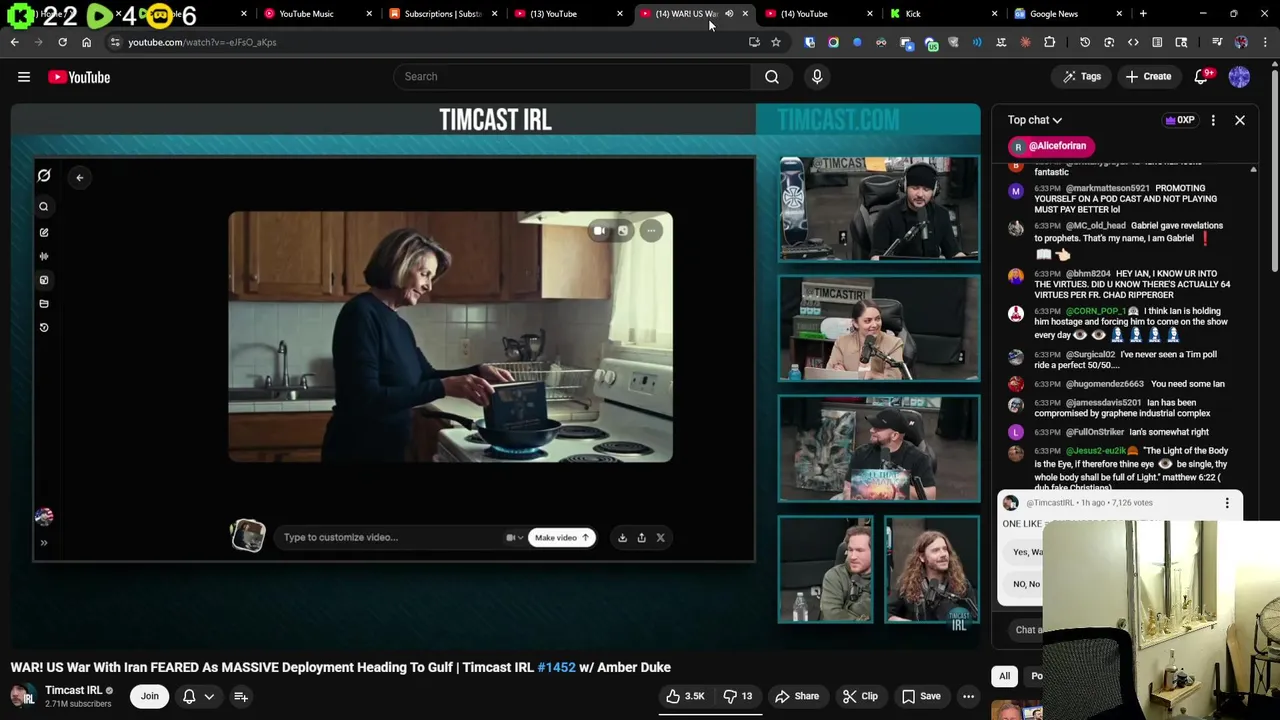Start voice search with the microphone icon

817,77
